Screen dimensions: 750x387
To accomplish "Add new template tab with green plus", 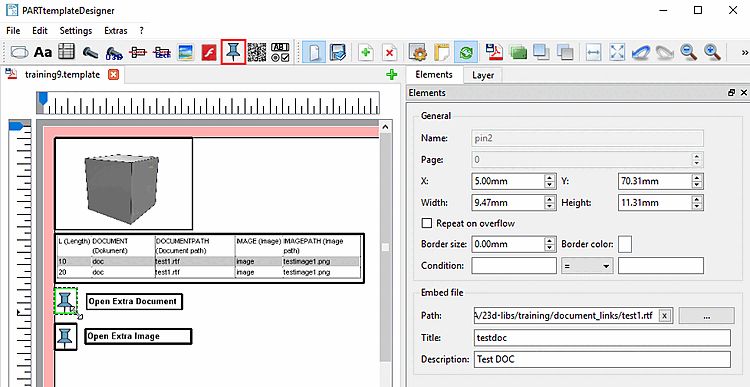I will 392,75.
